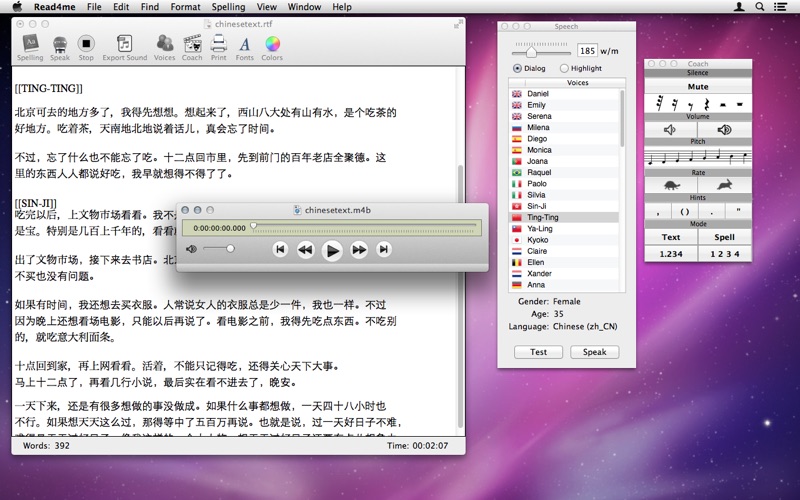Click the Voices list scrollbar
The image size is (800, 500).
[622, 118]
